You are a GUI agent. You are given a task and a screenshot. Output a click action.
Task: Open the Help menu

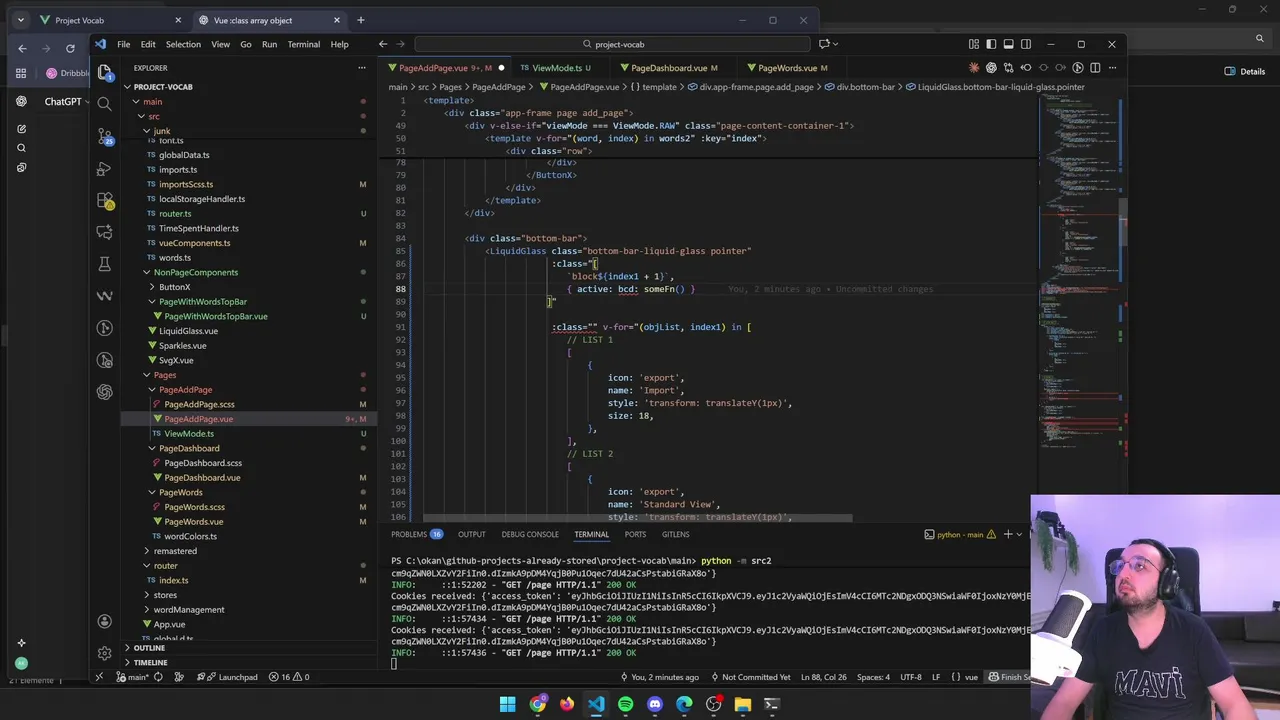(x=339, y=44)
